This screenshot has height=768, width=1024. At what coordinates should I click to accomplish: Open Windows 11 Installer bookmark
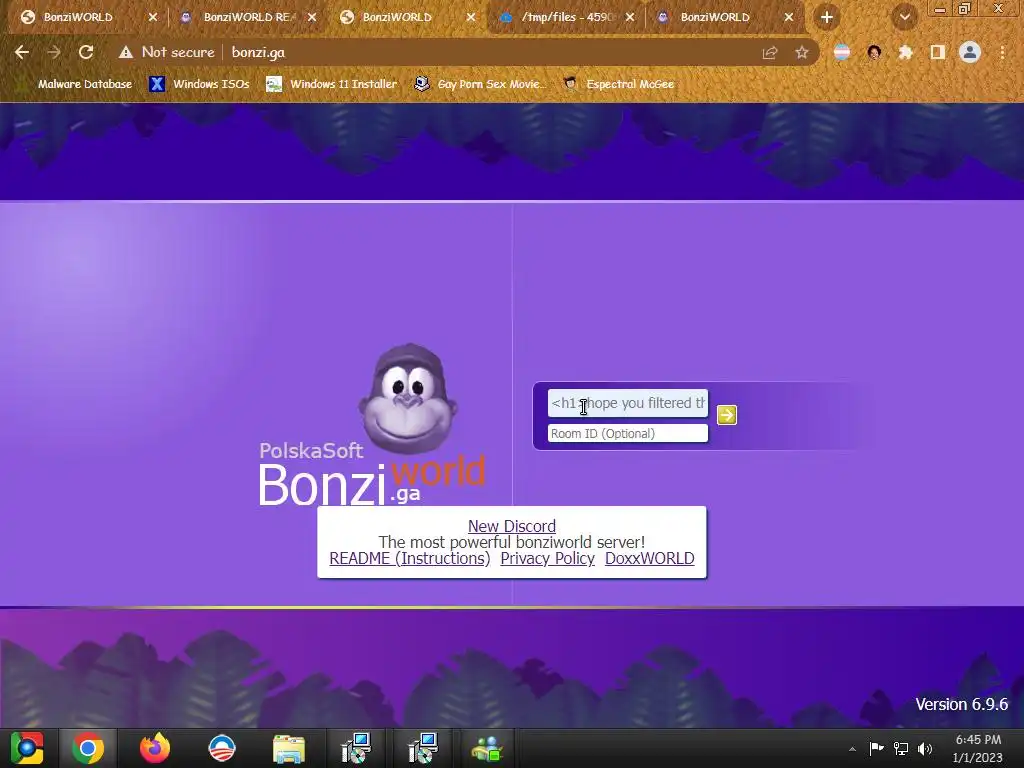(331, 84)
